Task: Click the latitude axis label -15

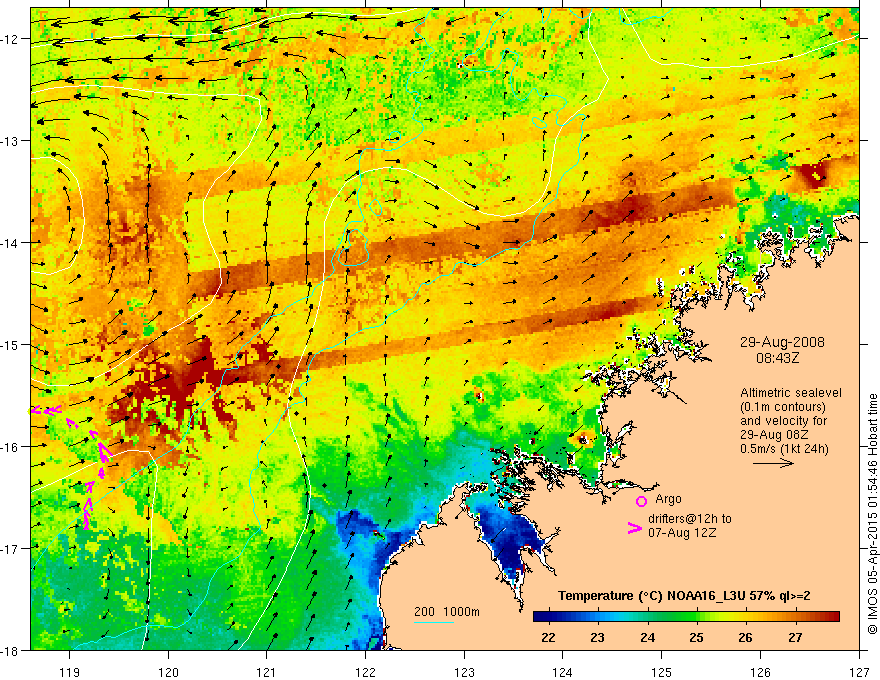Action: point(11,344)
